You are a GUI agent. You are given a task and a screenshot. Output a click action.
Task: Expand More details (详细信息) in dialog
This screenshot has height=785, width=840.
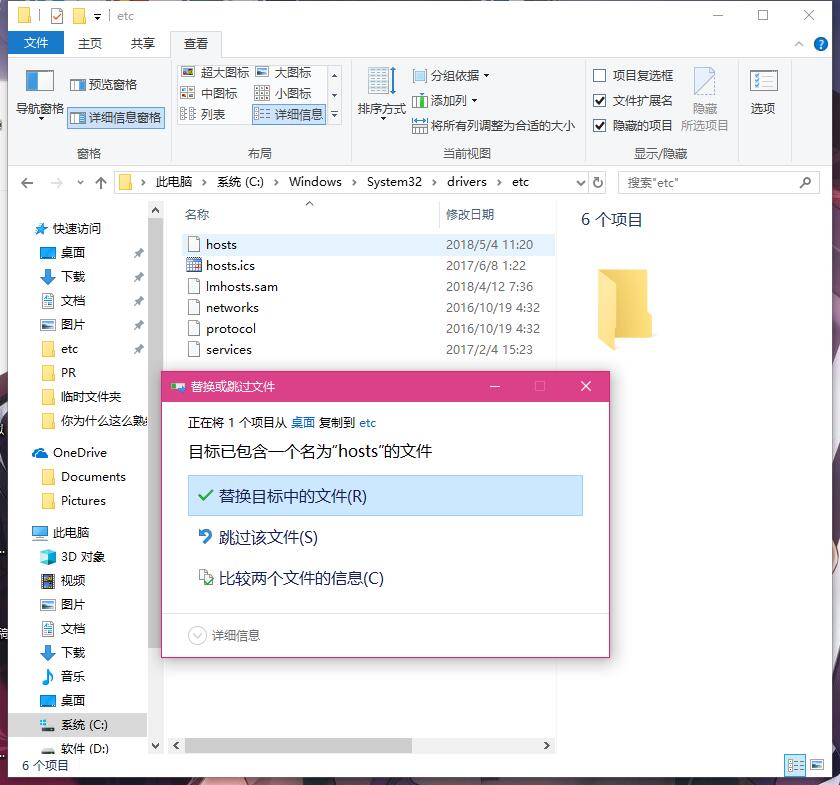pyautogui.click(x=224, y=636)
